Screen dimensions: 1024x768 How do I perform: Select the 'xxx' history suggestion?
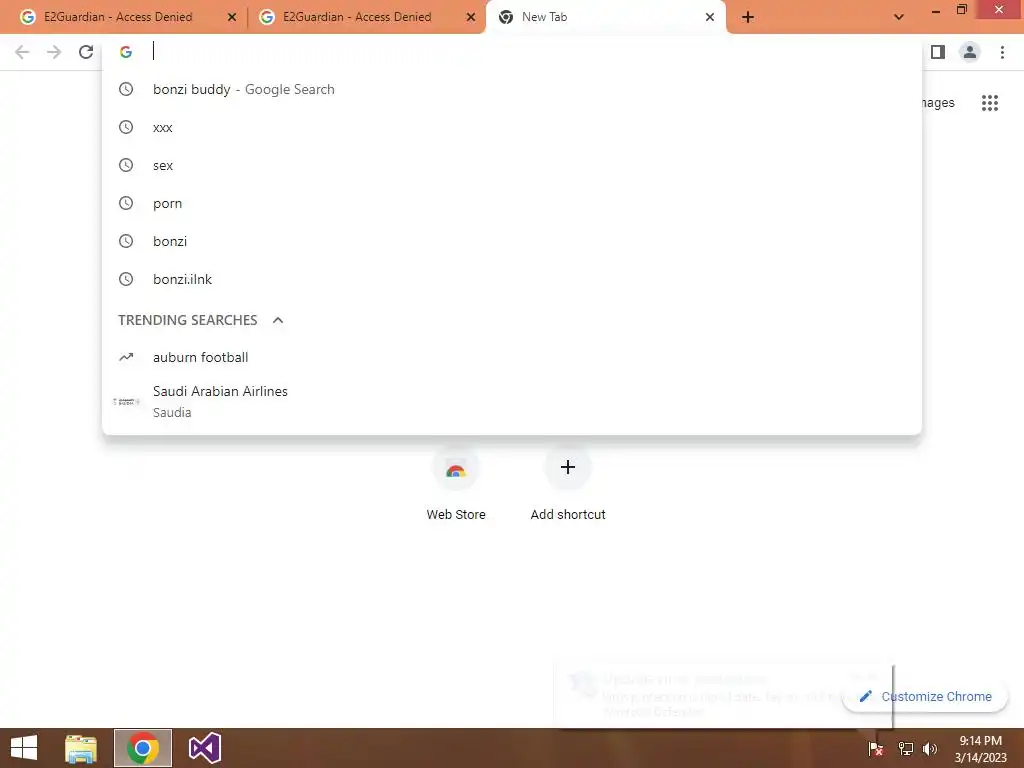512,127
